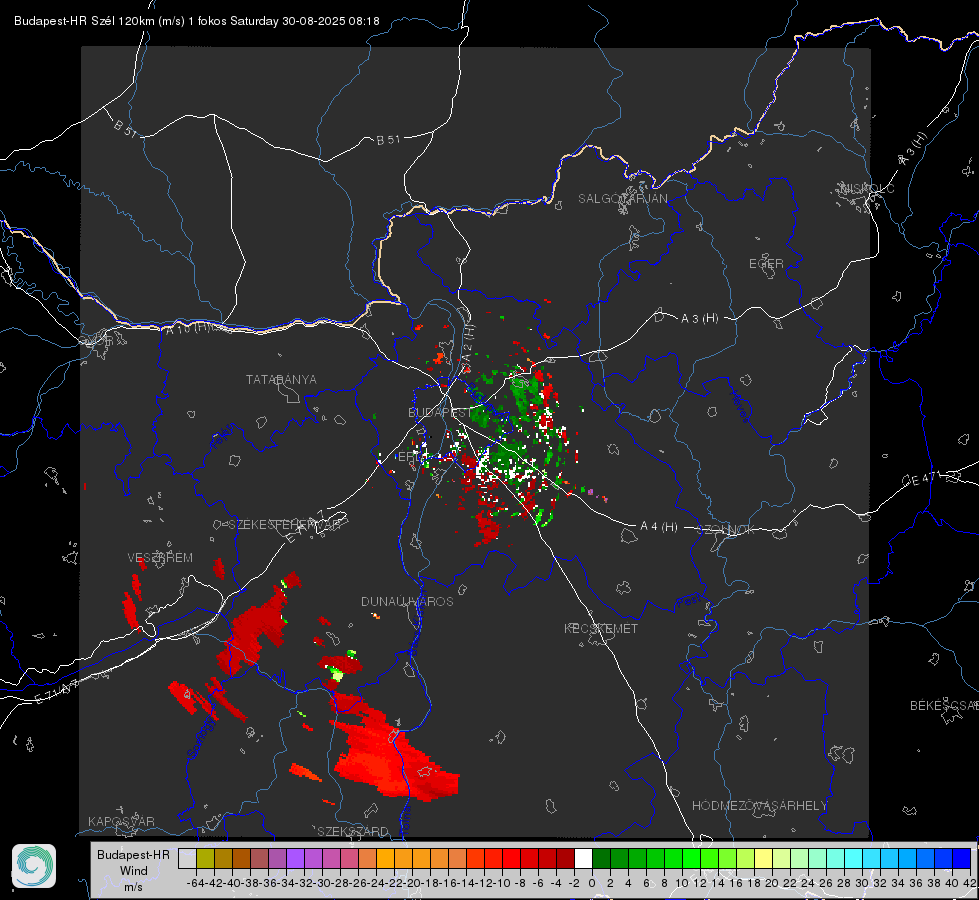Click the A 3 (H) label beside Miskolc

pyautogui.click(x=913, y=149)
